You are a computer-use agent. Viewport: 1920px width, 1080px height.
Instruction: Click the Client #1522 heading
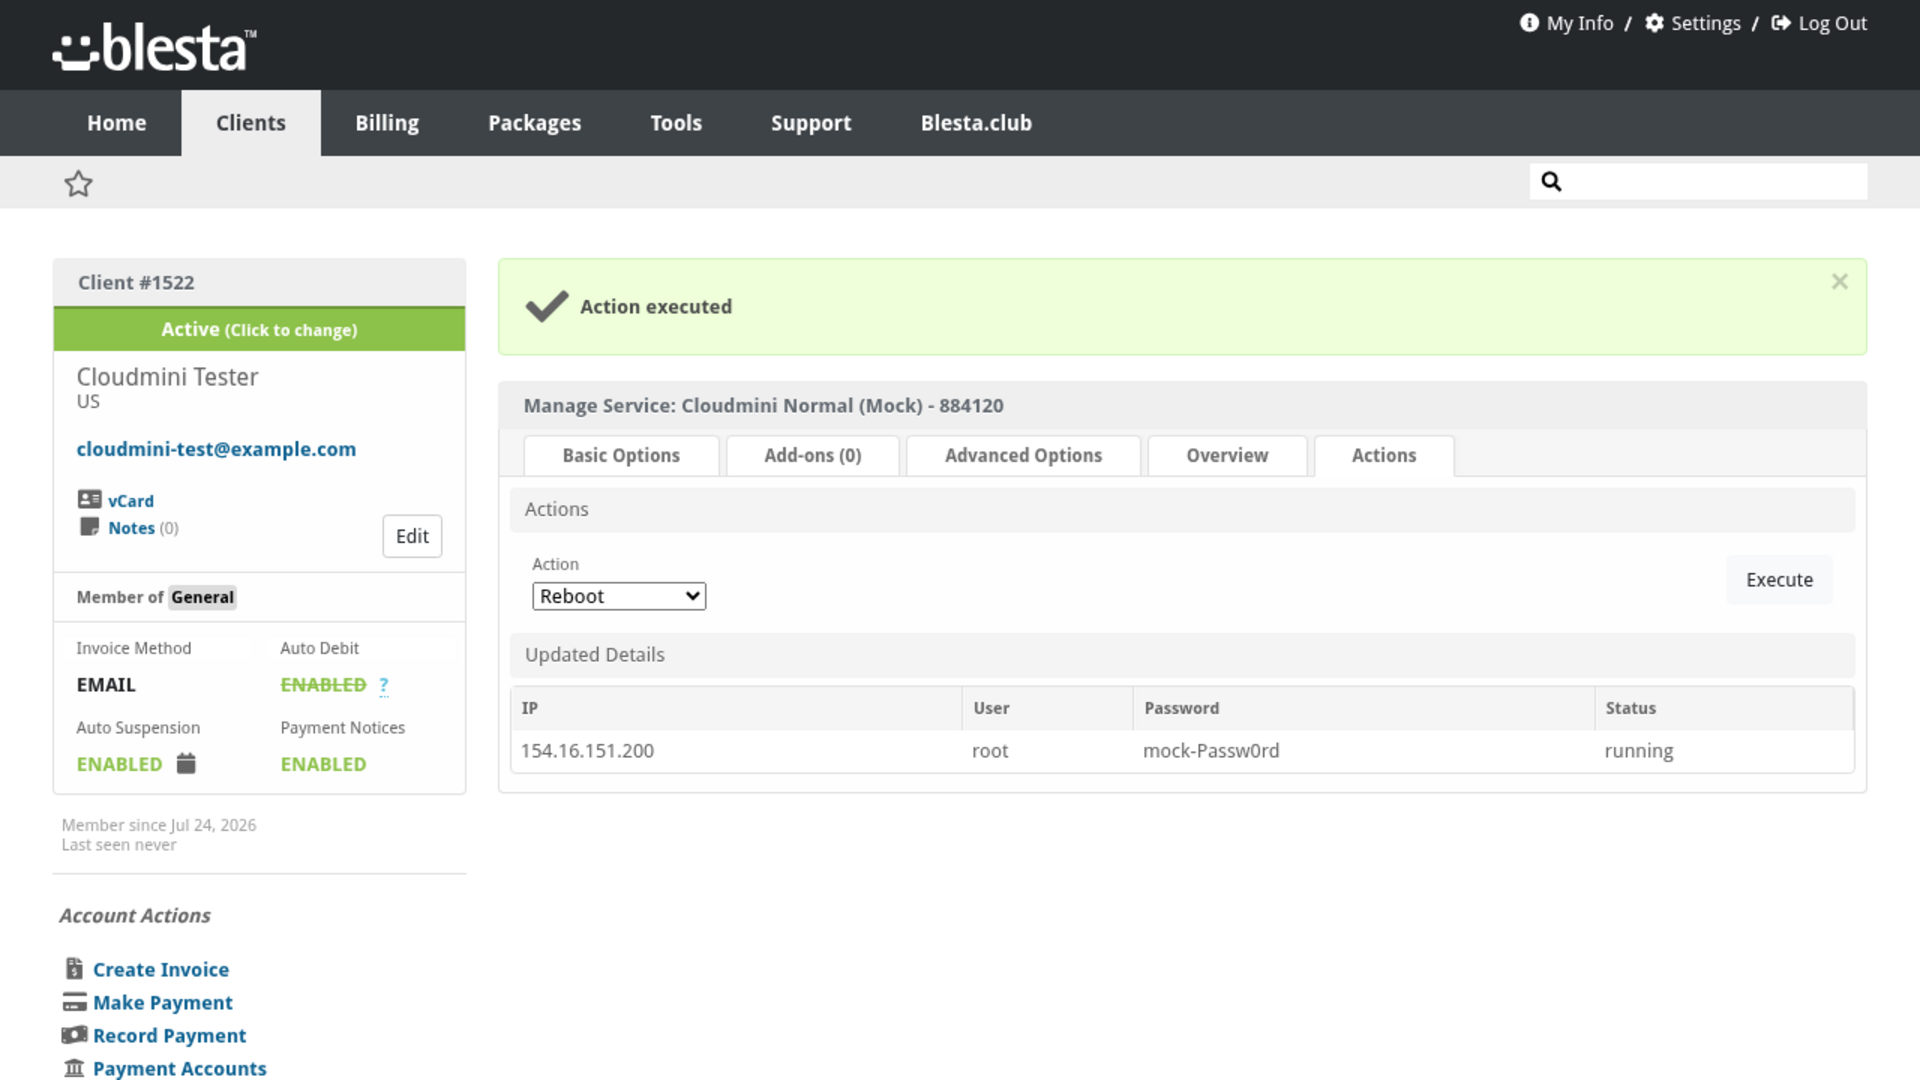coord(136,283)
